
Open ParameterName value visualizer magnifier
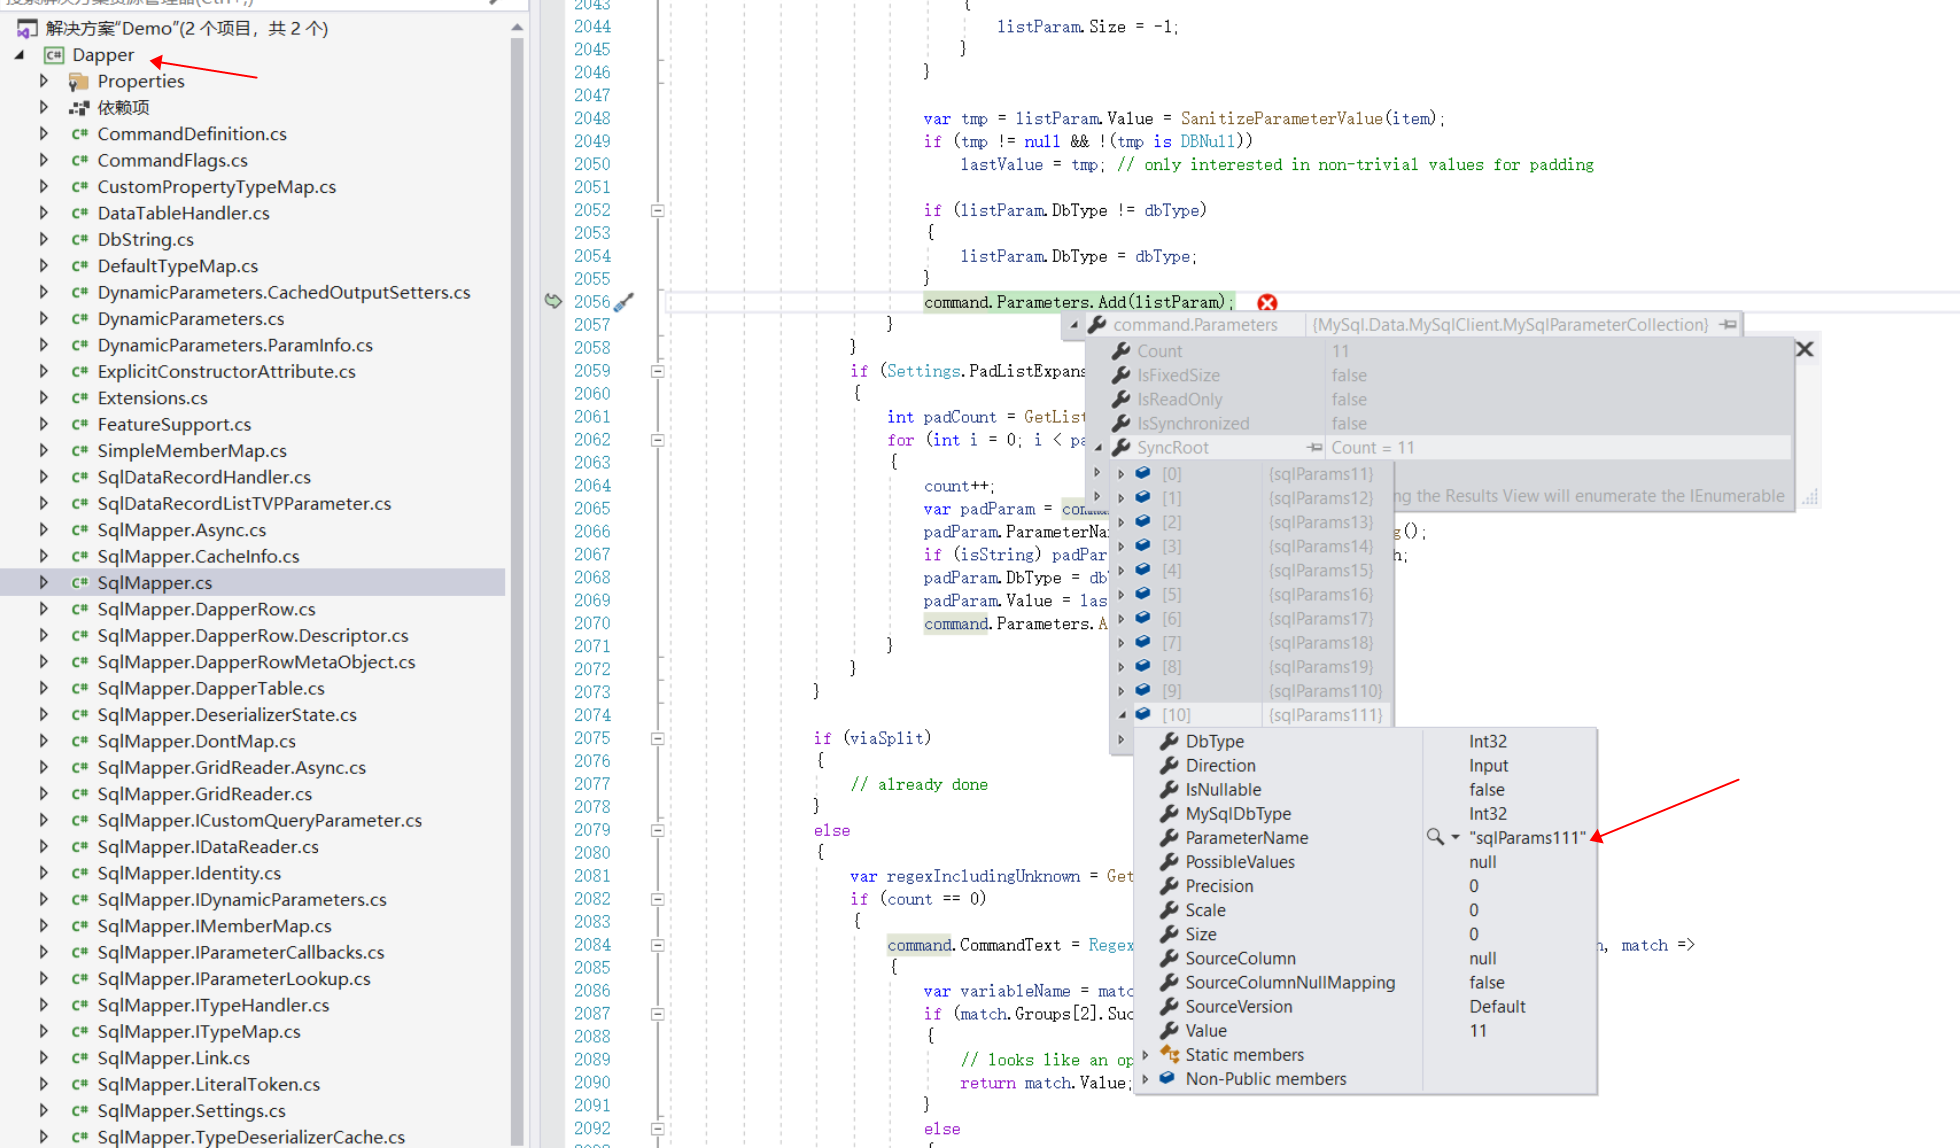click(x=1435, y=837)
